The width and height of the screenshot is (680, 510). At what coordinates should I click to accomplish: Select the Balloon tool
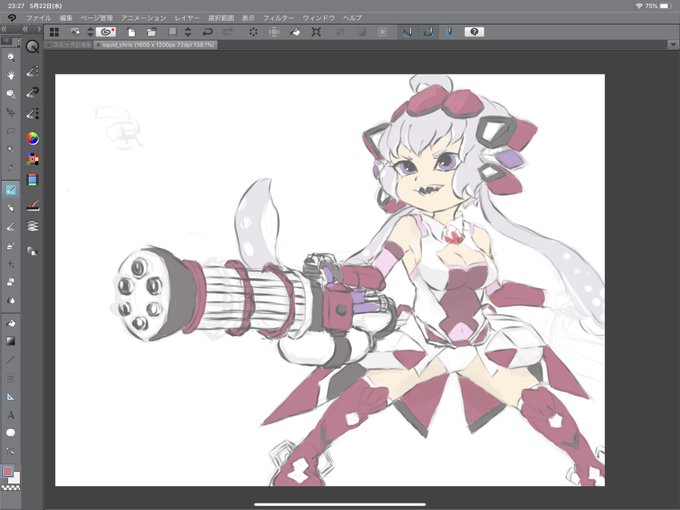[11, 433]
